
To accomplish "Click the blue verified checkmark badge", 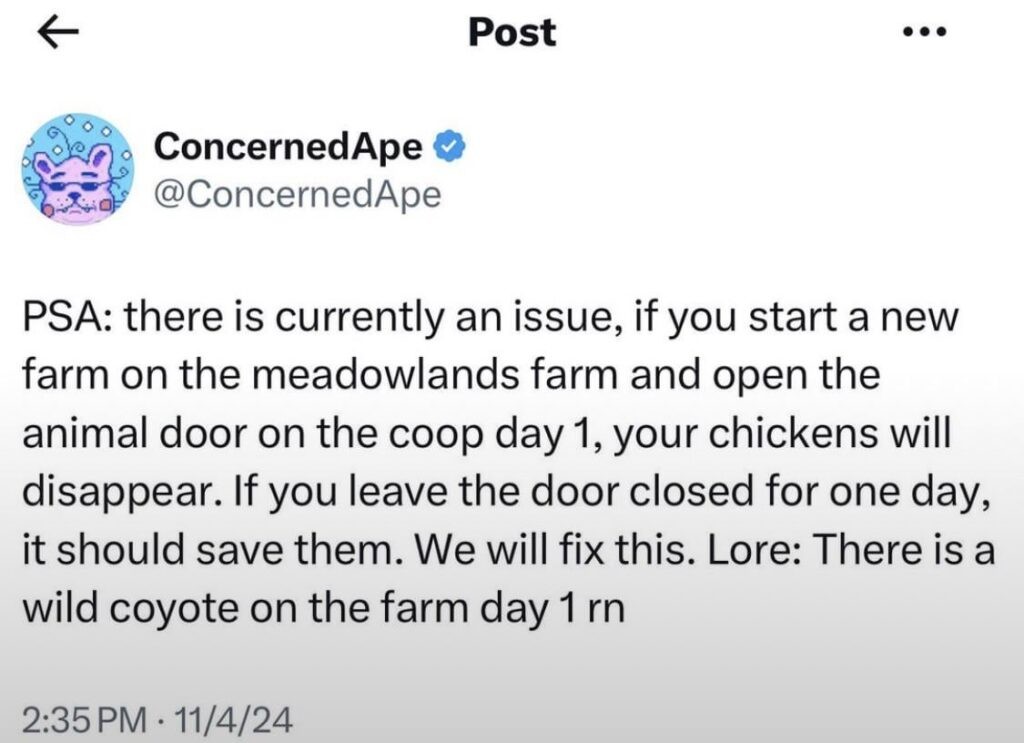I will tap(449, 147).
